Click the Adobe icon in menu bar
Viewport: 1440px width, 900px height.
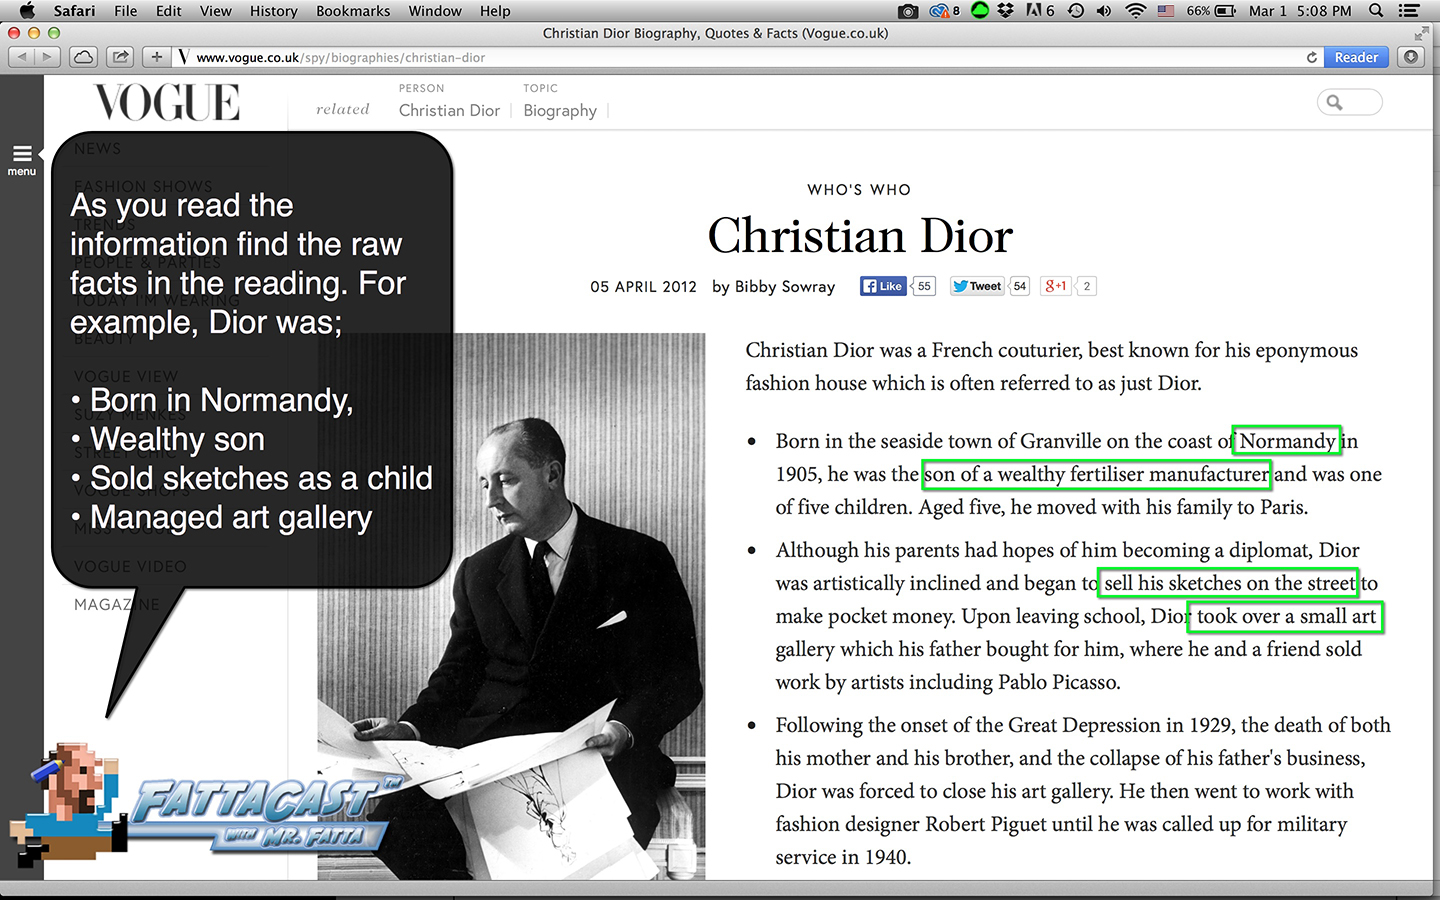[x=1040, y=11]
